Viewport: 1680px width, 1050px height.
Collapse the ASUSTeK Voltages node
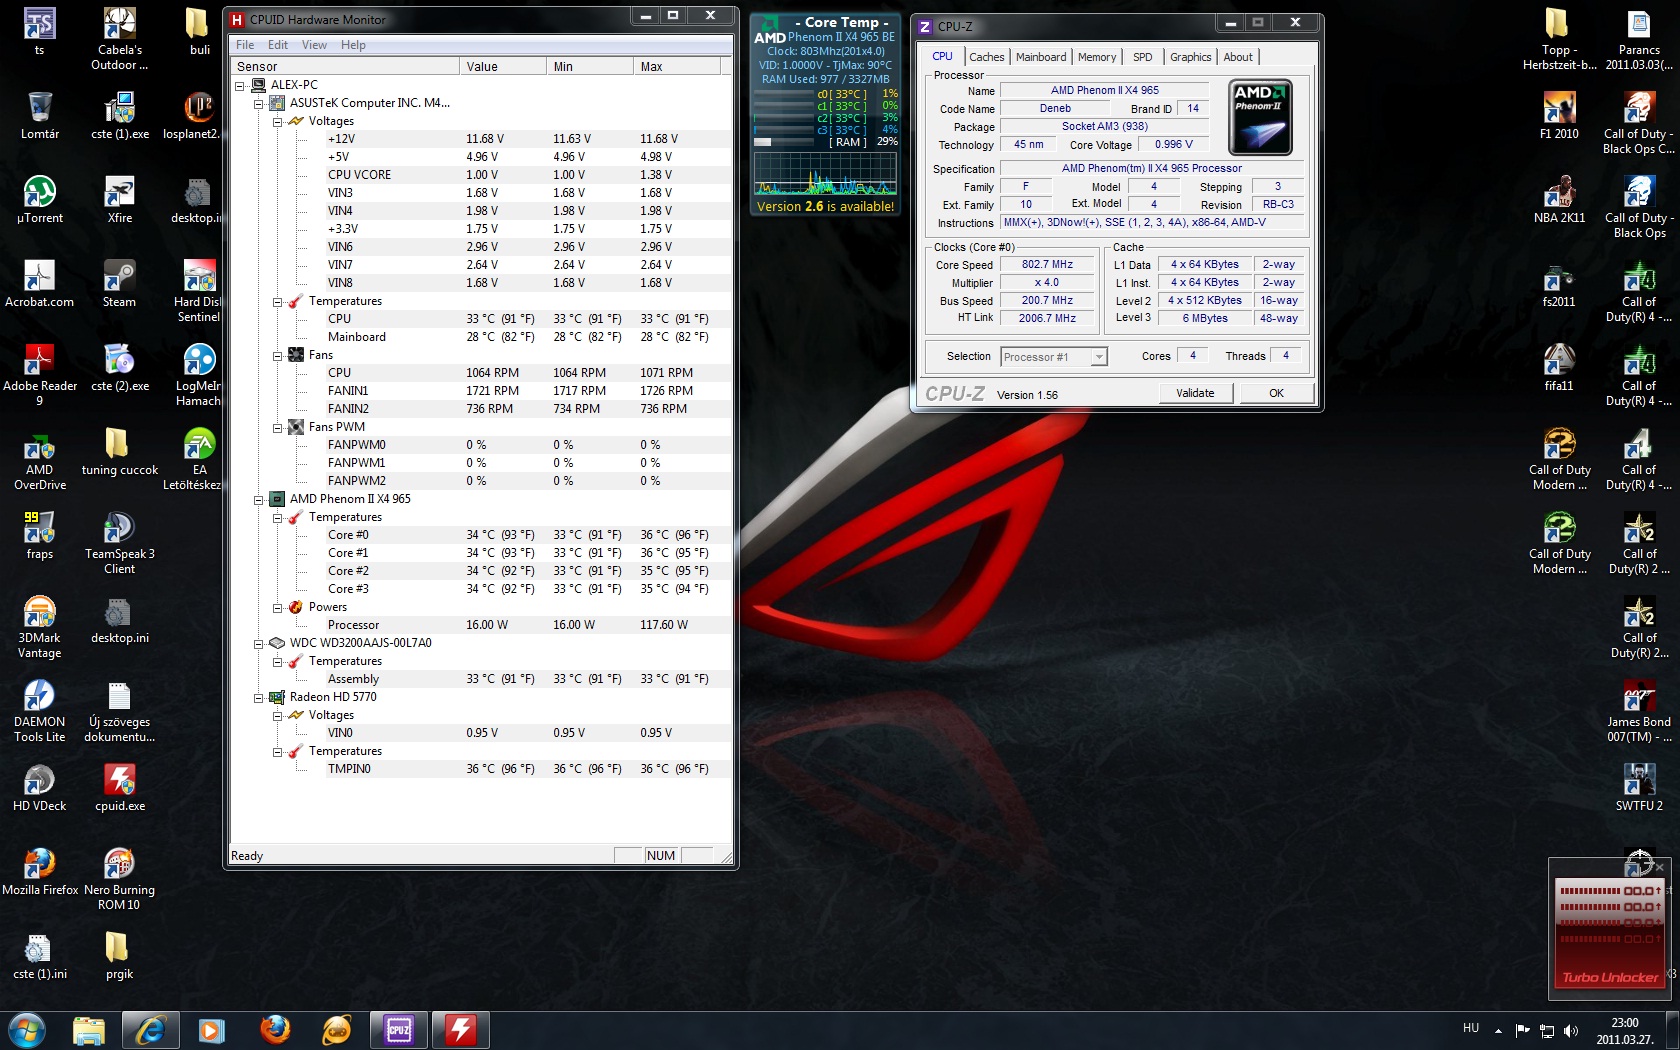(278, 121)
